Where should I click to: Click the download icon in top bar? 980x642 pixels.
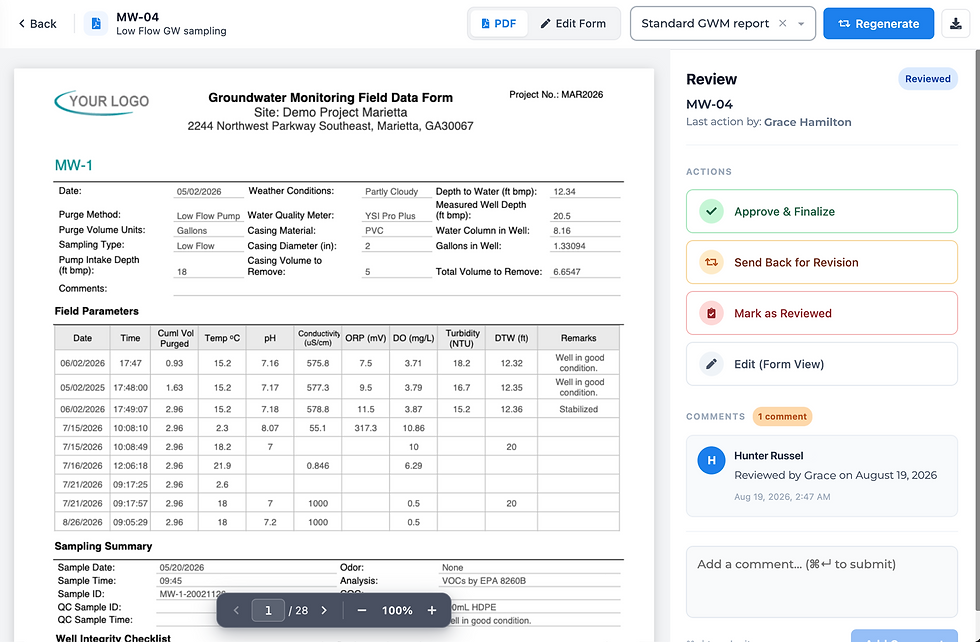tap(955, 24)
